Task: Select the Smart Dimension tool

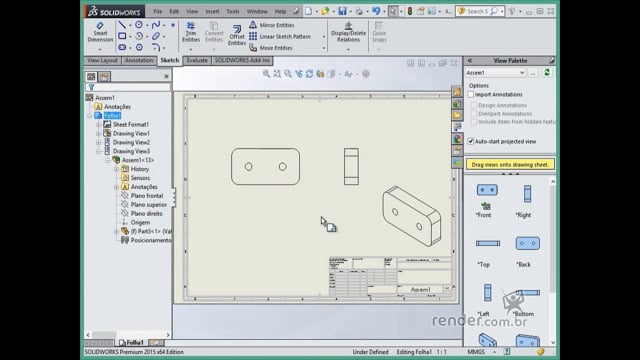Action: click(x=100, y=32)
